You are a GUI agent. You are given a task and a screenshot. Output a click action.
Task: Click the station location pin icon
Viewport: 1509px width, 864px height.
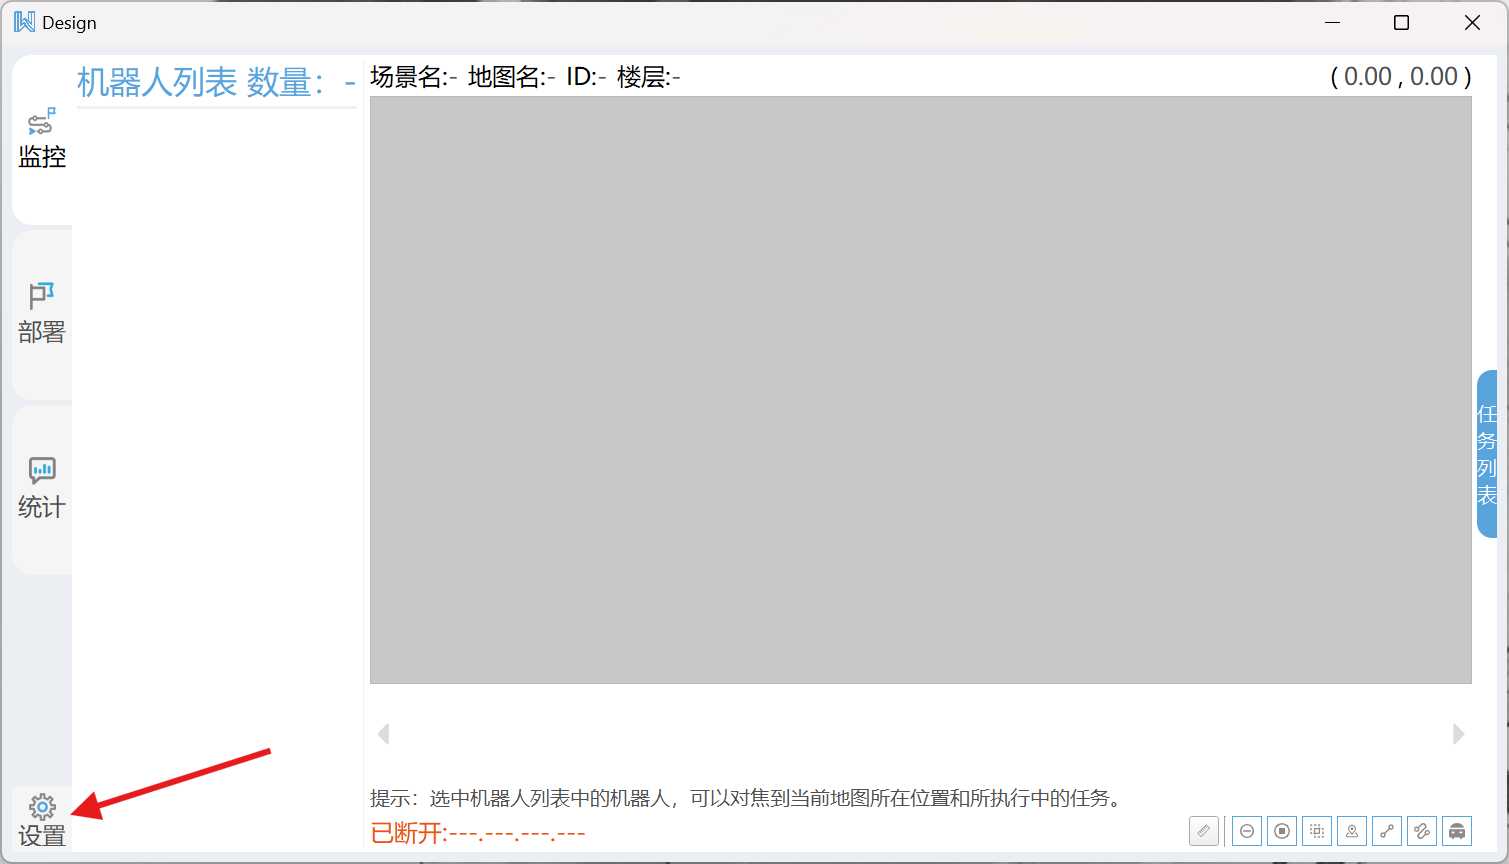(x=1352, y=831)
